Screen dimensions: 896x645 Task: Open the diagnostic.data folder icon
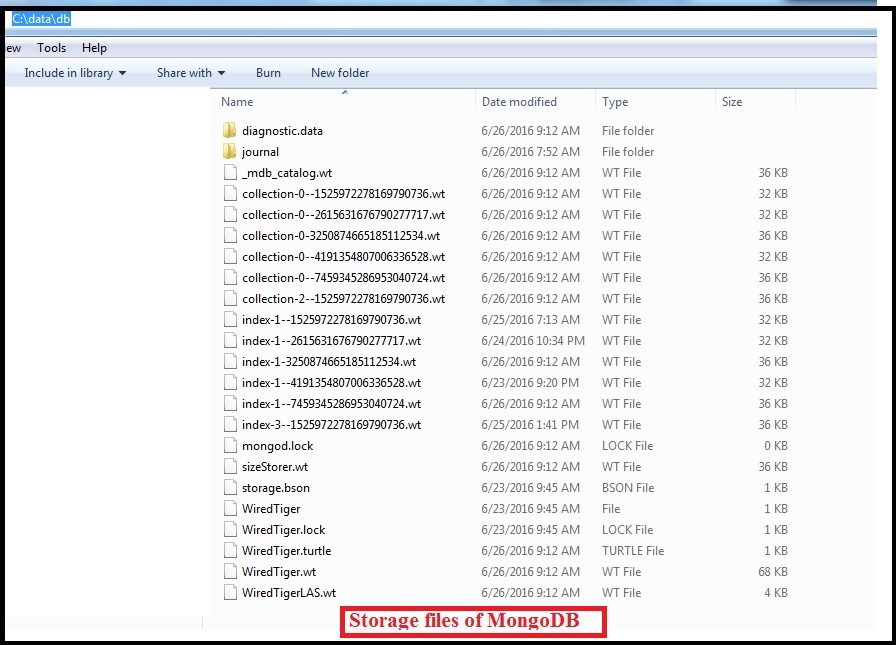point(229,131)
